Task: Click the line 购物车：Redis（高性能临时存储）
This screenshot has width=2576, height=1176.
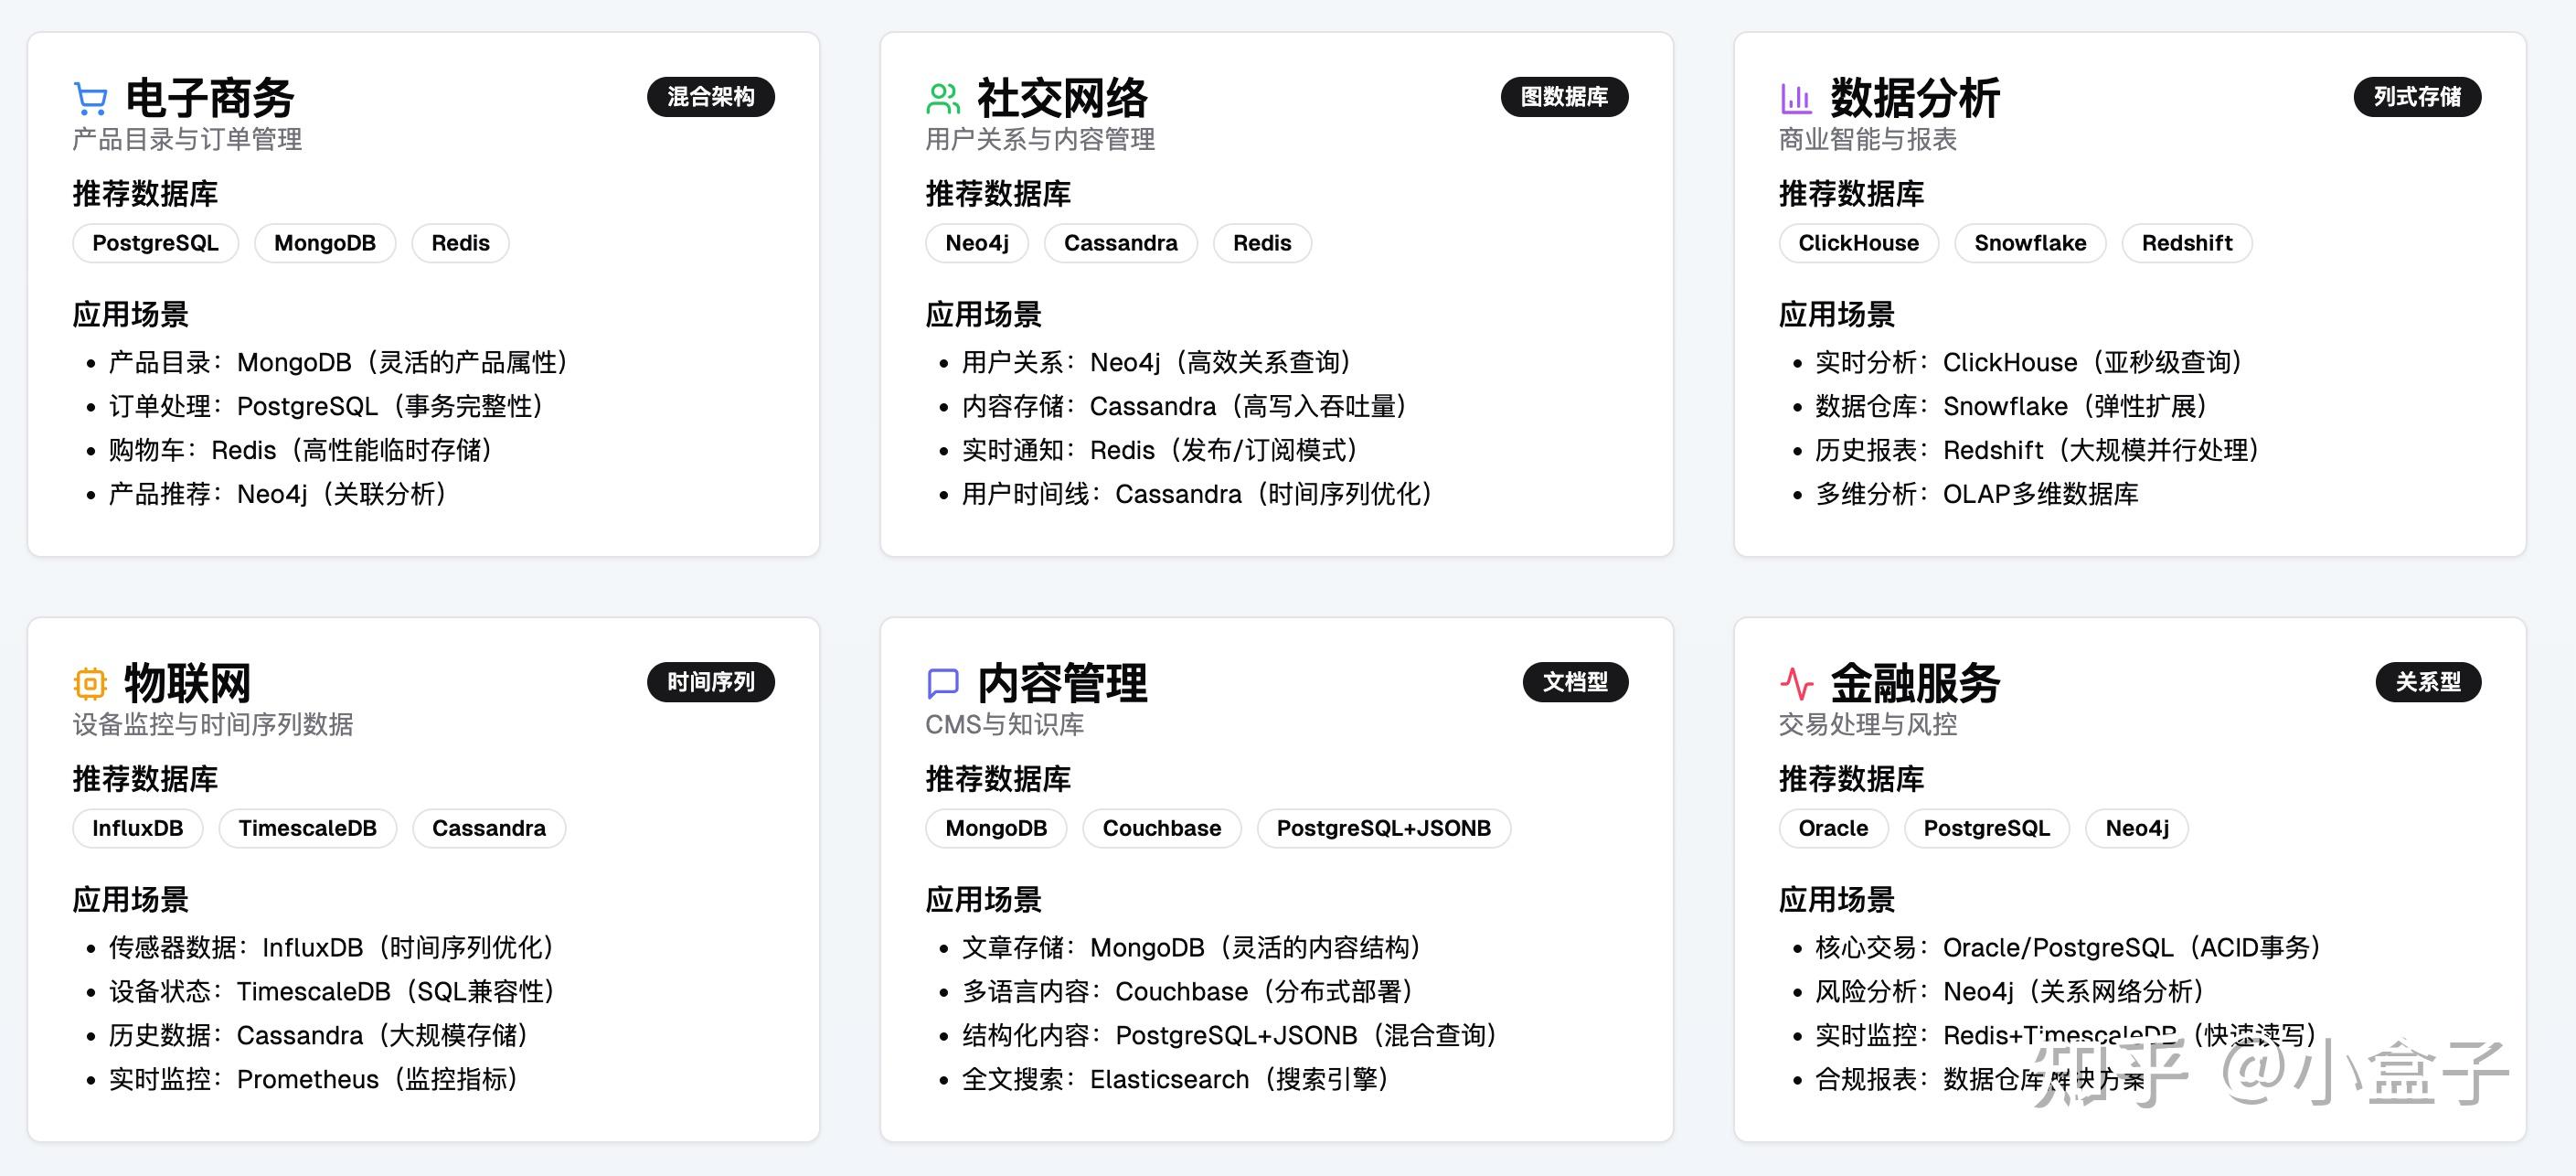Action: click(302, 450)
